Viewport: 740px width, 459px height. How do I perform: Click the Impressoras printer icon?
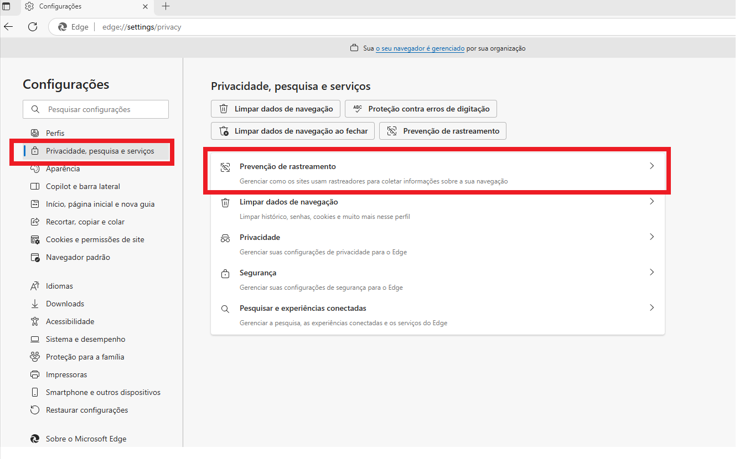click(x=35, y=375)
